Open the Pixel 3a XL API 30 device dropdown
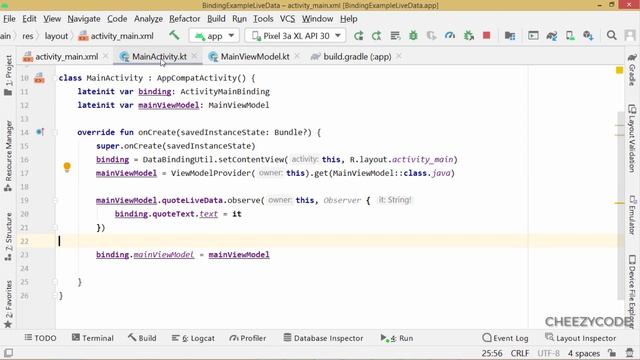 [x=296, y=36]
